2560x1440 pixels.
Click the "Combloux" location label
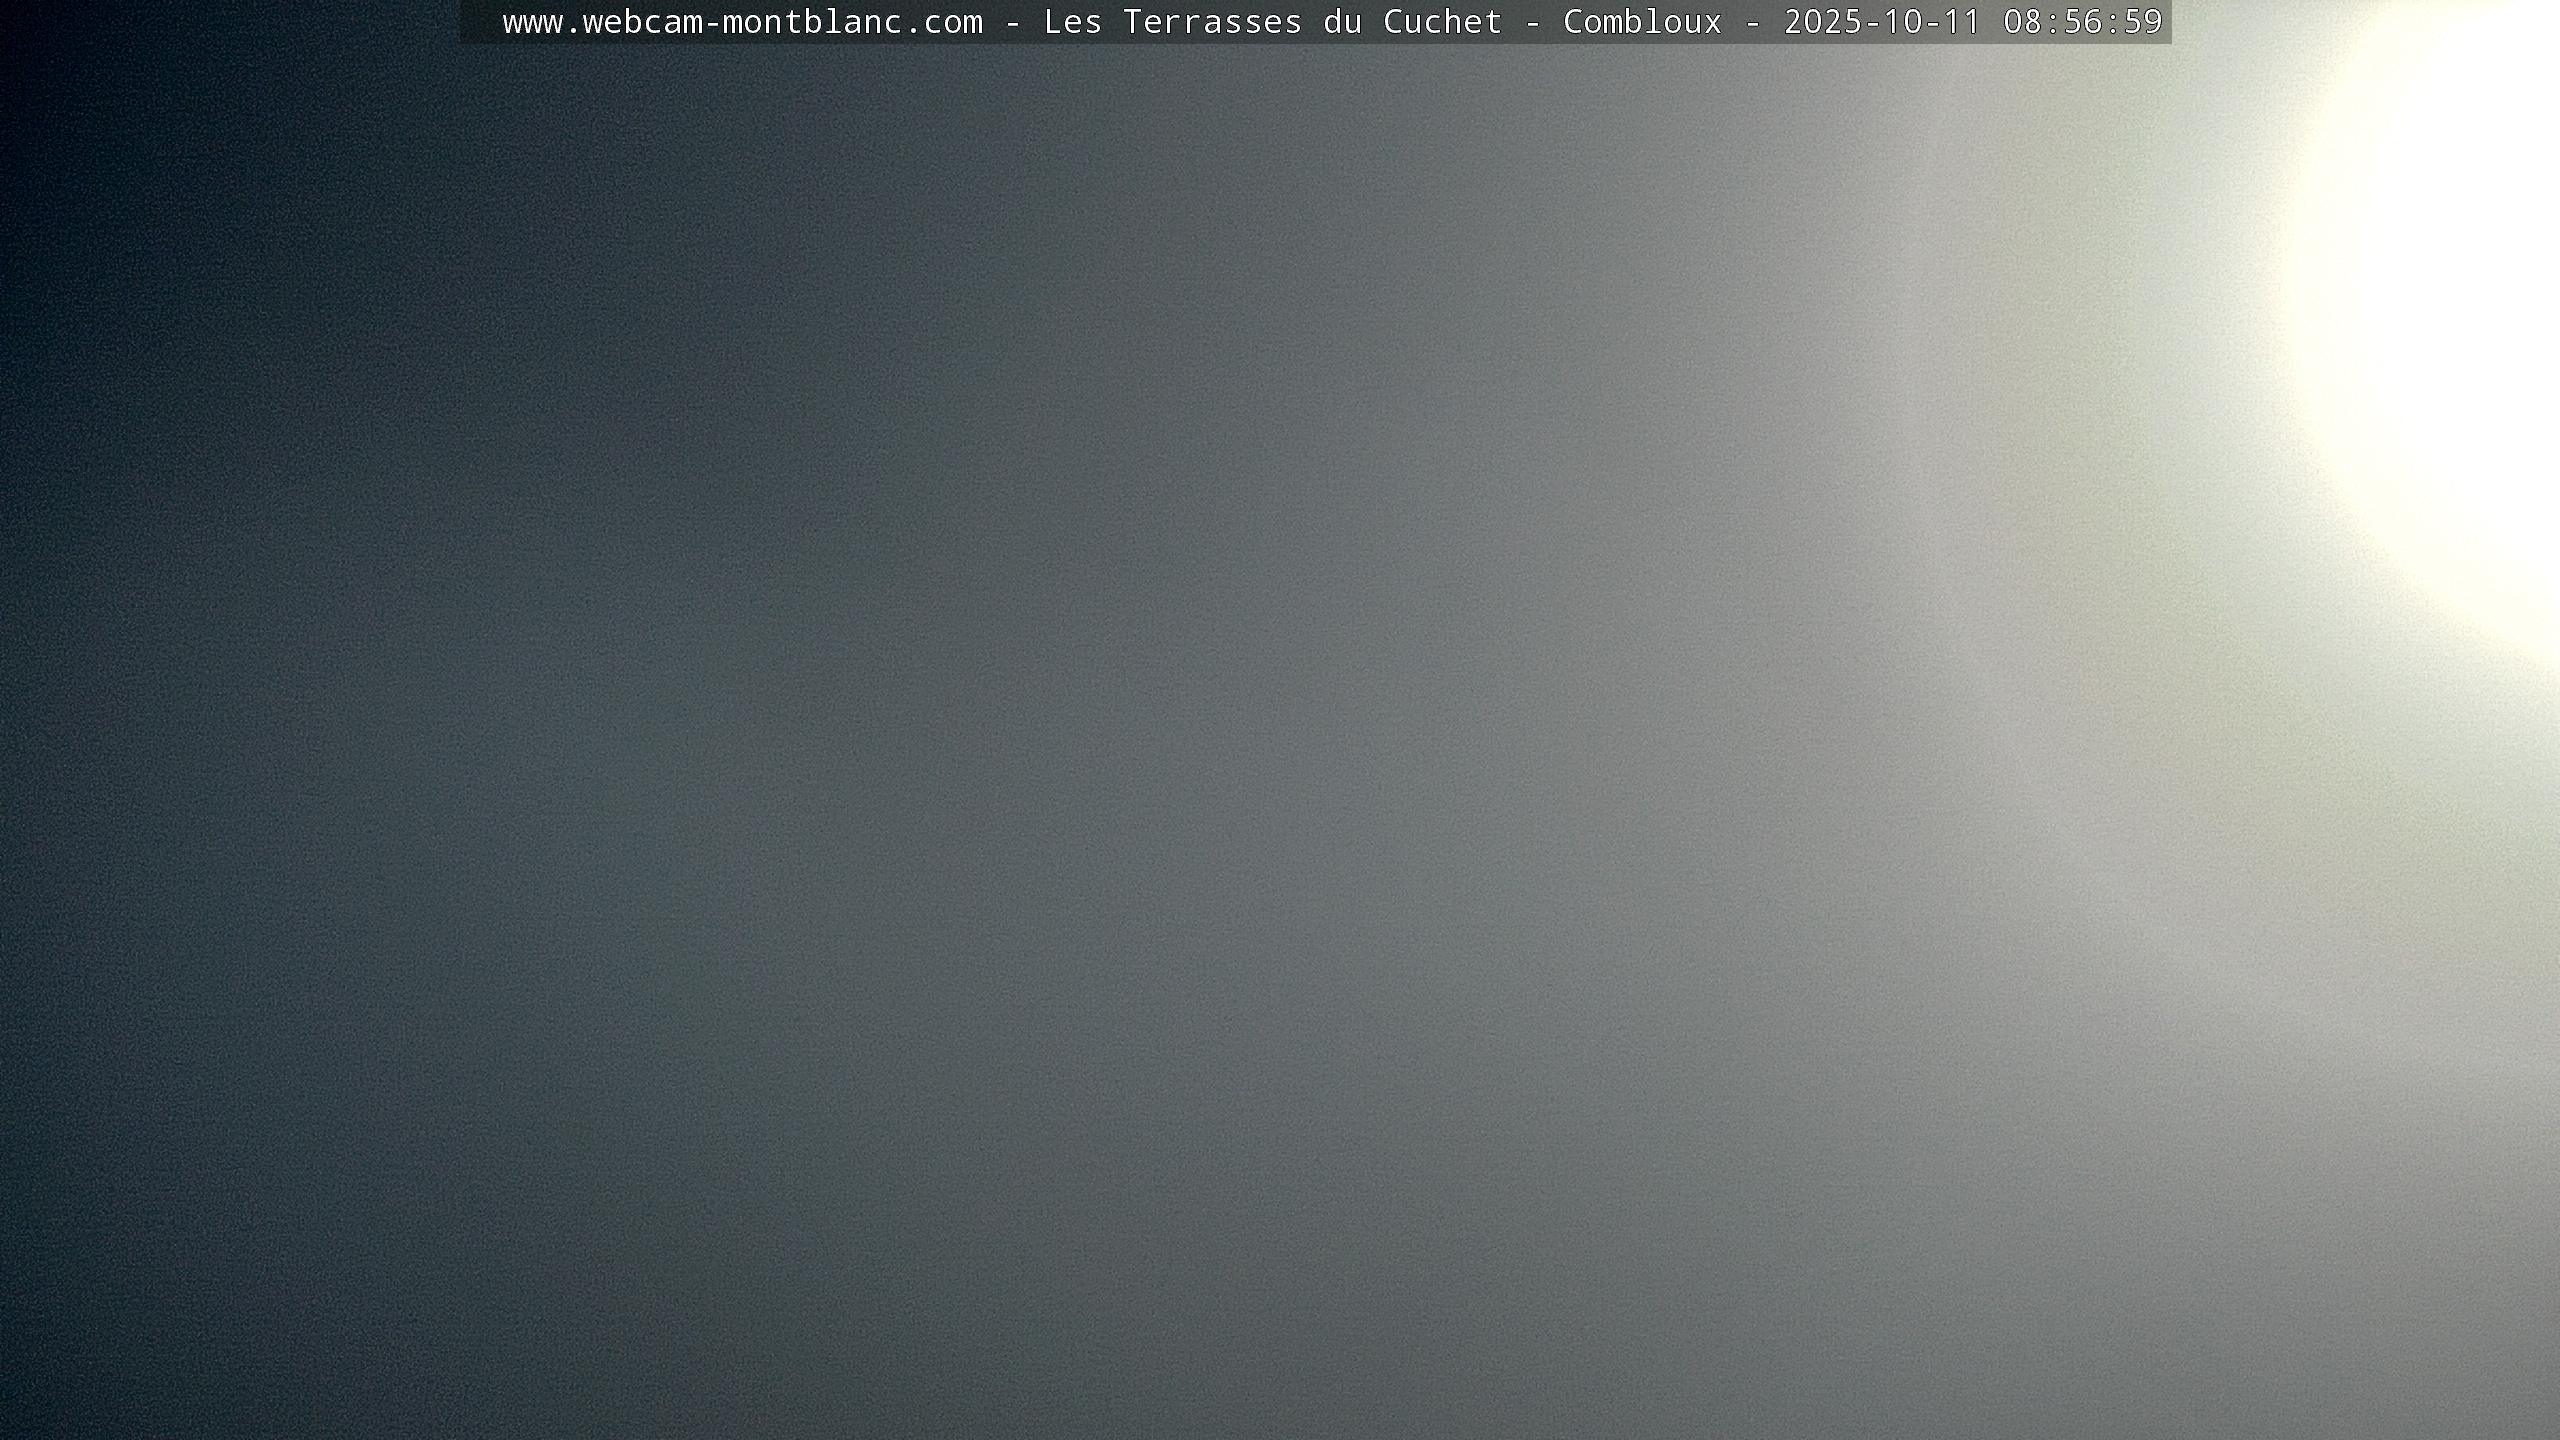coord(1642,22)
